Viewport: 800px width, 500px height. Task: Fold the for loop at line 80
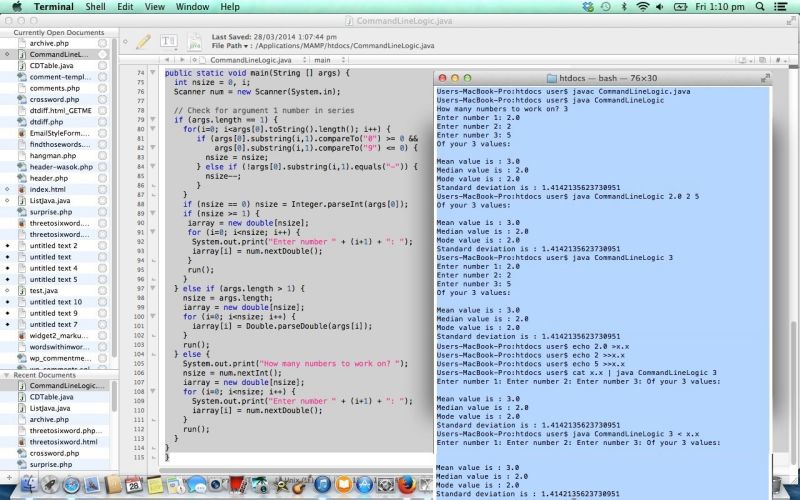tap(153, 129)
